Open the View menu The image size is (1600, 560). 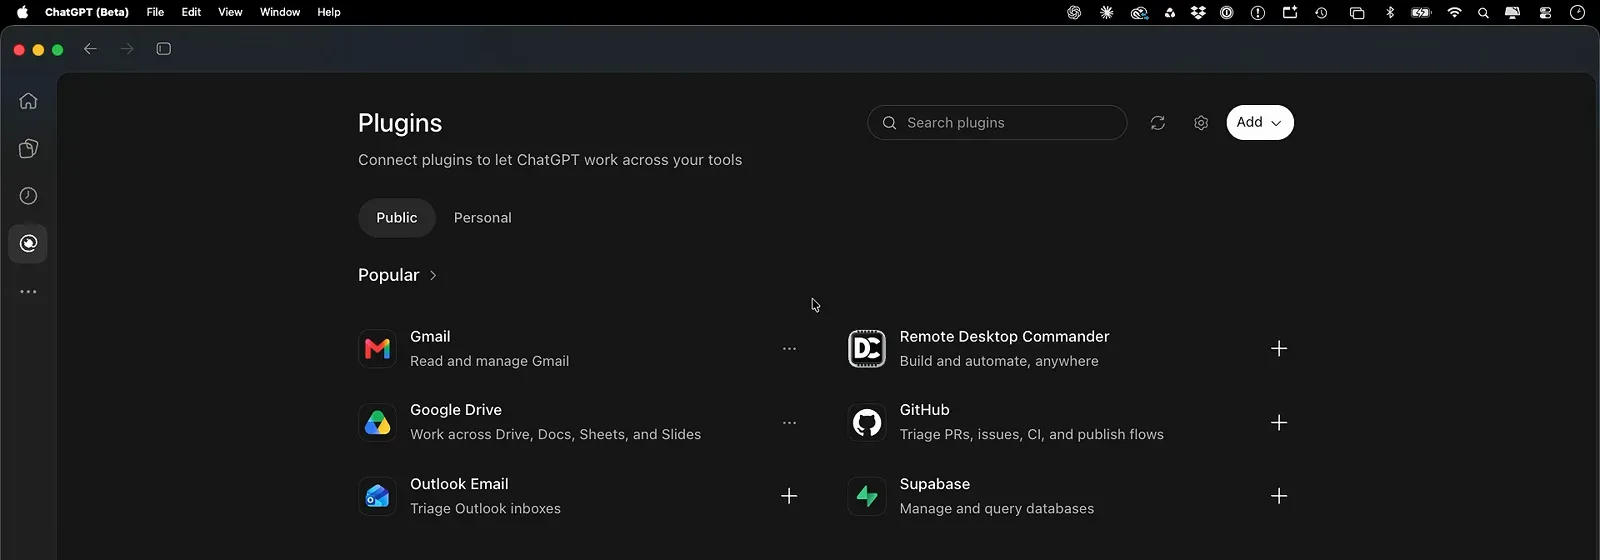[230, 12]
